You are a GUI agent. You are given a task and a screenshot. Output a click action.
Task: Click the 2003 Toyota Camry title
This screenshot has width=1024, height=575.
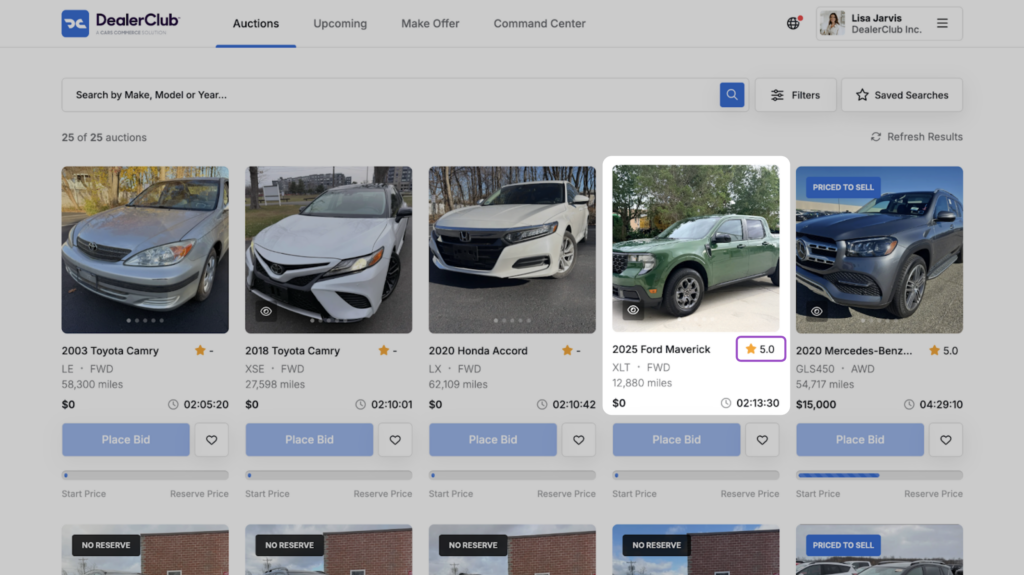110,351
